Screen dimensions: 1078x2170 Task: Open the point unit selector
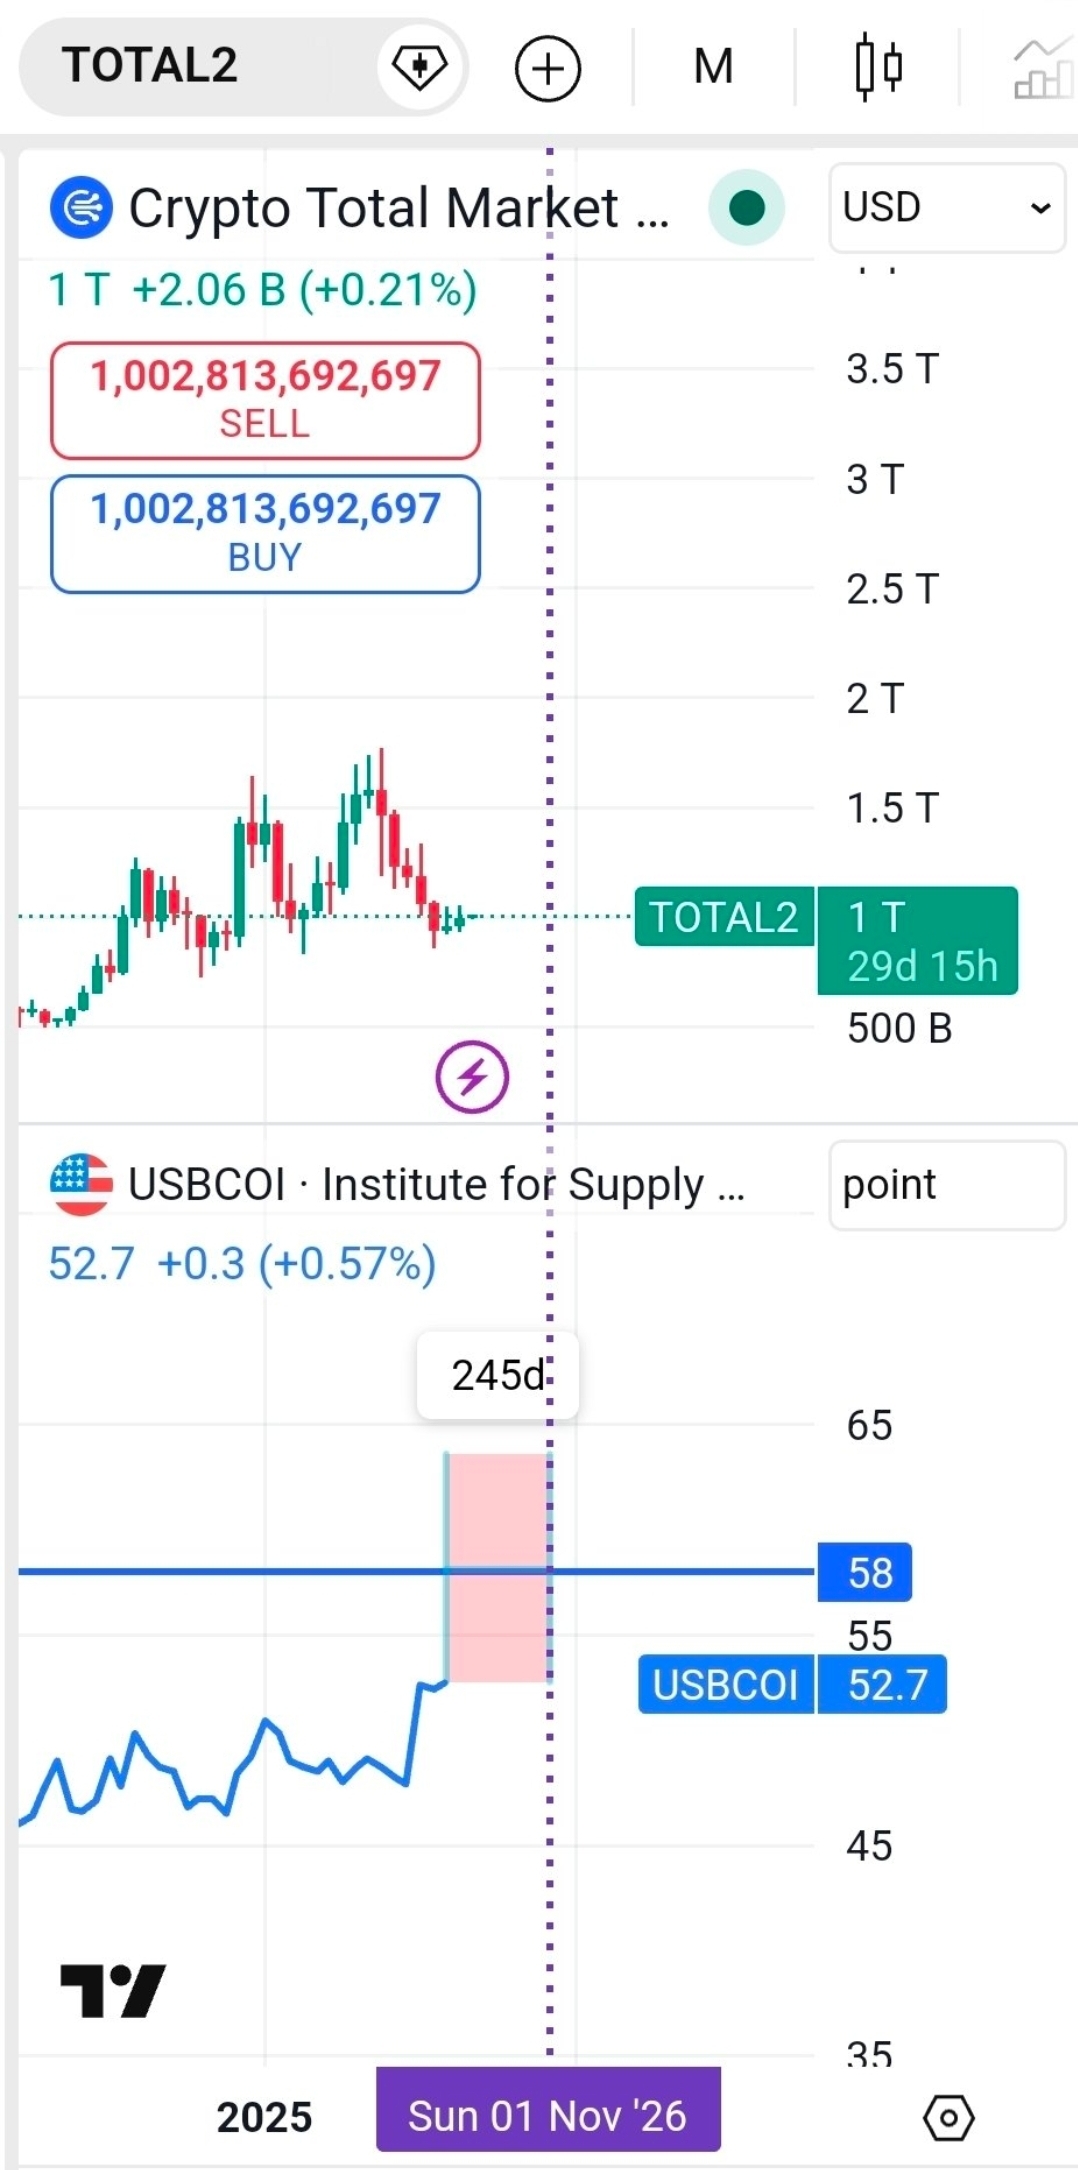947,1185
